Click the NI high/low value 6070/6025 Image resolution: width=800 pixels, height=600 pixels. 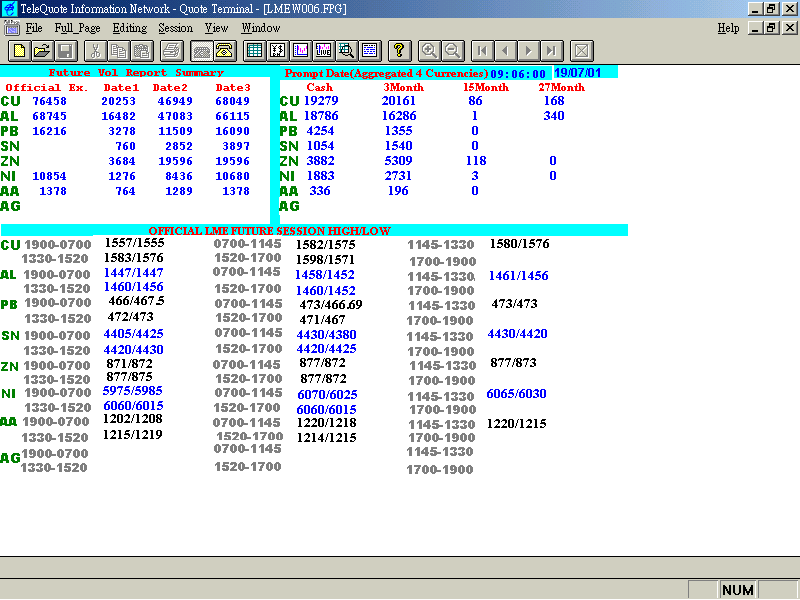click(x=327, y=395)
